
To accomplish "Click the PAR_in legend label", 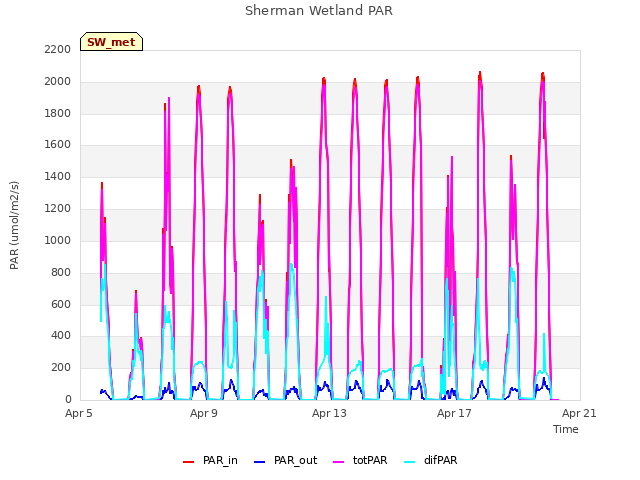I will (220, 460).
